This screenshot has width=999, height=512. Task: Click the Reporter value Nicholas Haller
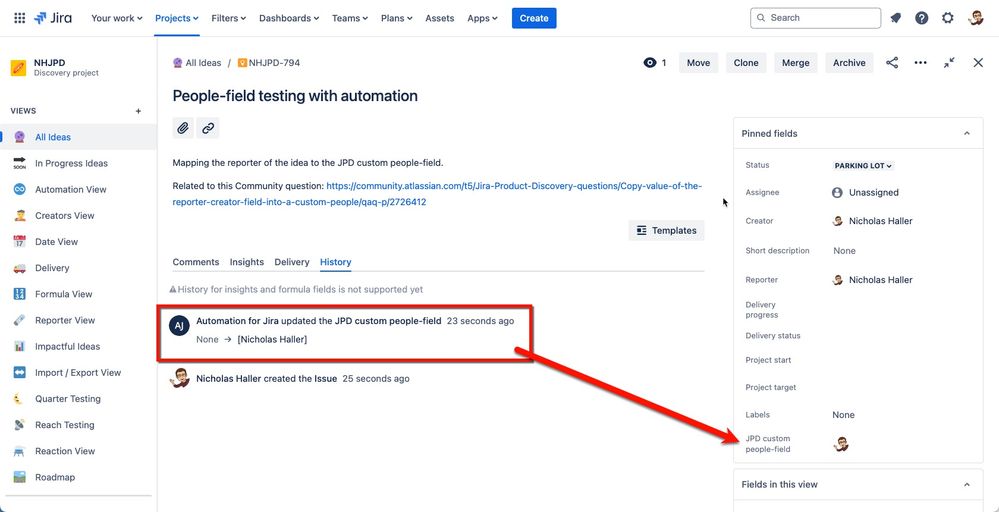[872, 280]
